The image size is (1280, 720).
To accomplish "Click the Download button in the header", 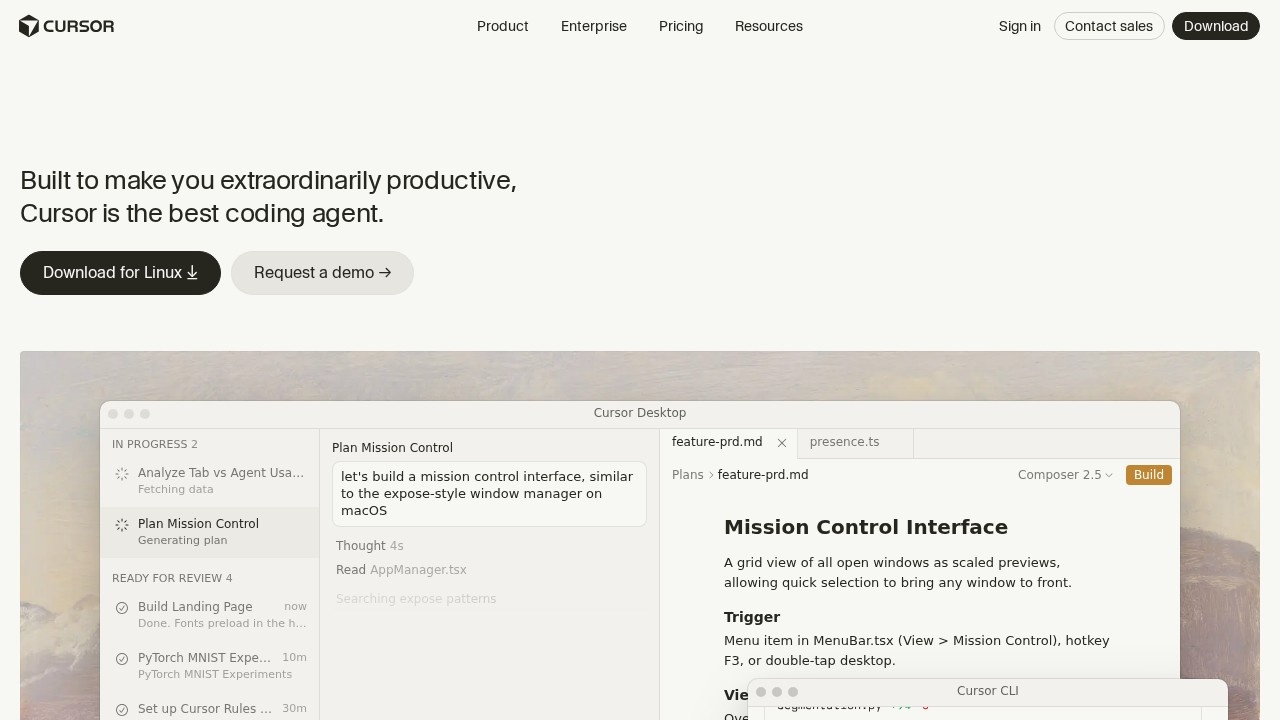I will click(x=1216, y=26).
